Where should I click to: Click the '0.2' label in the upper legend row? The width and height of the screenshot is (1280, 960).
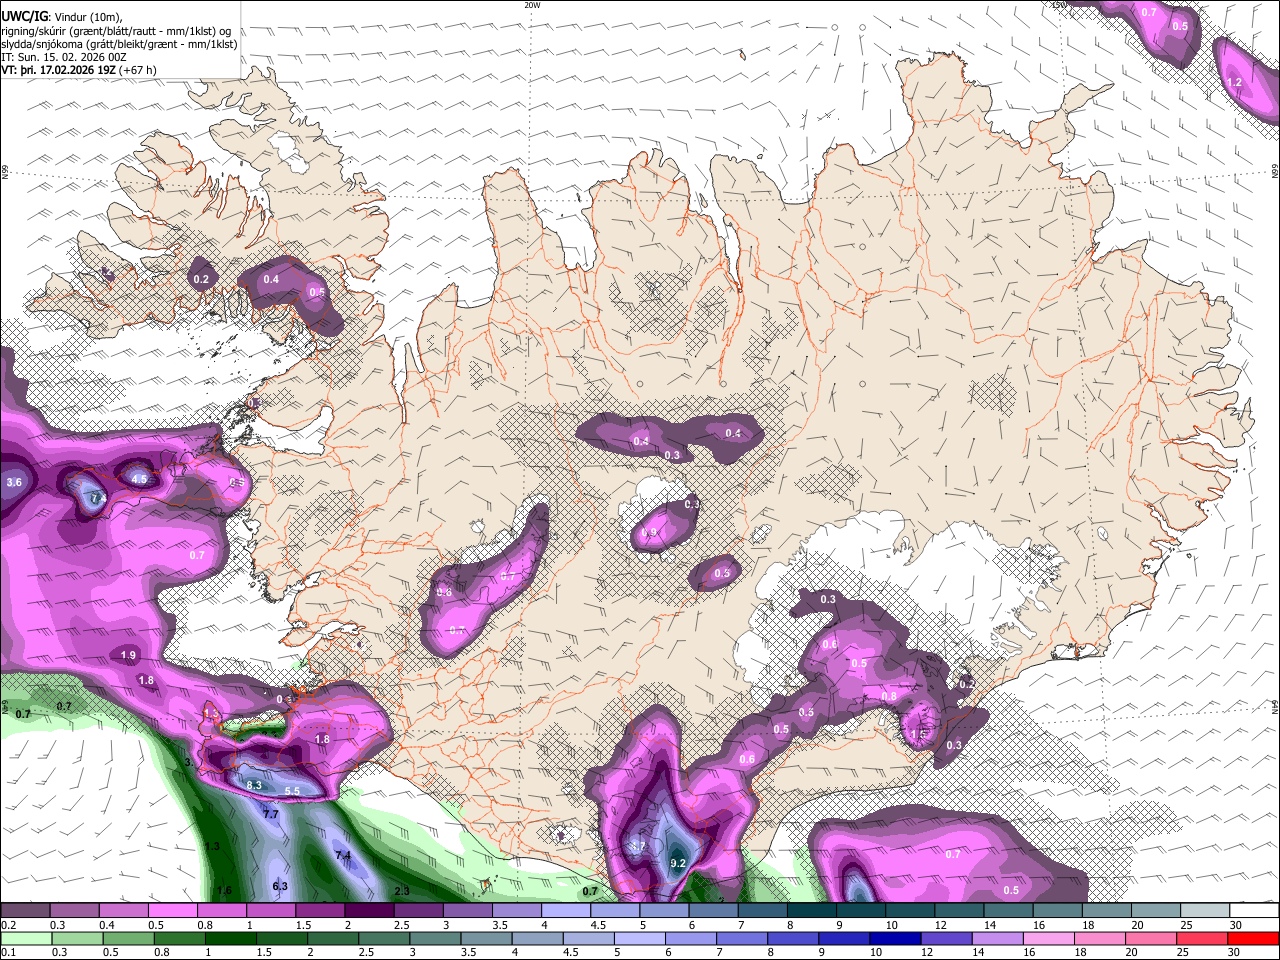9,925
